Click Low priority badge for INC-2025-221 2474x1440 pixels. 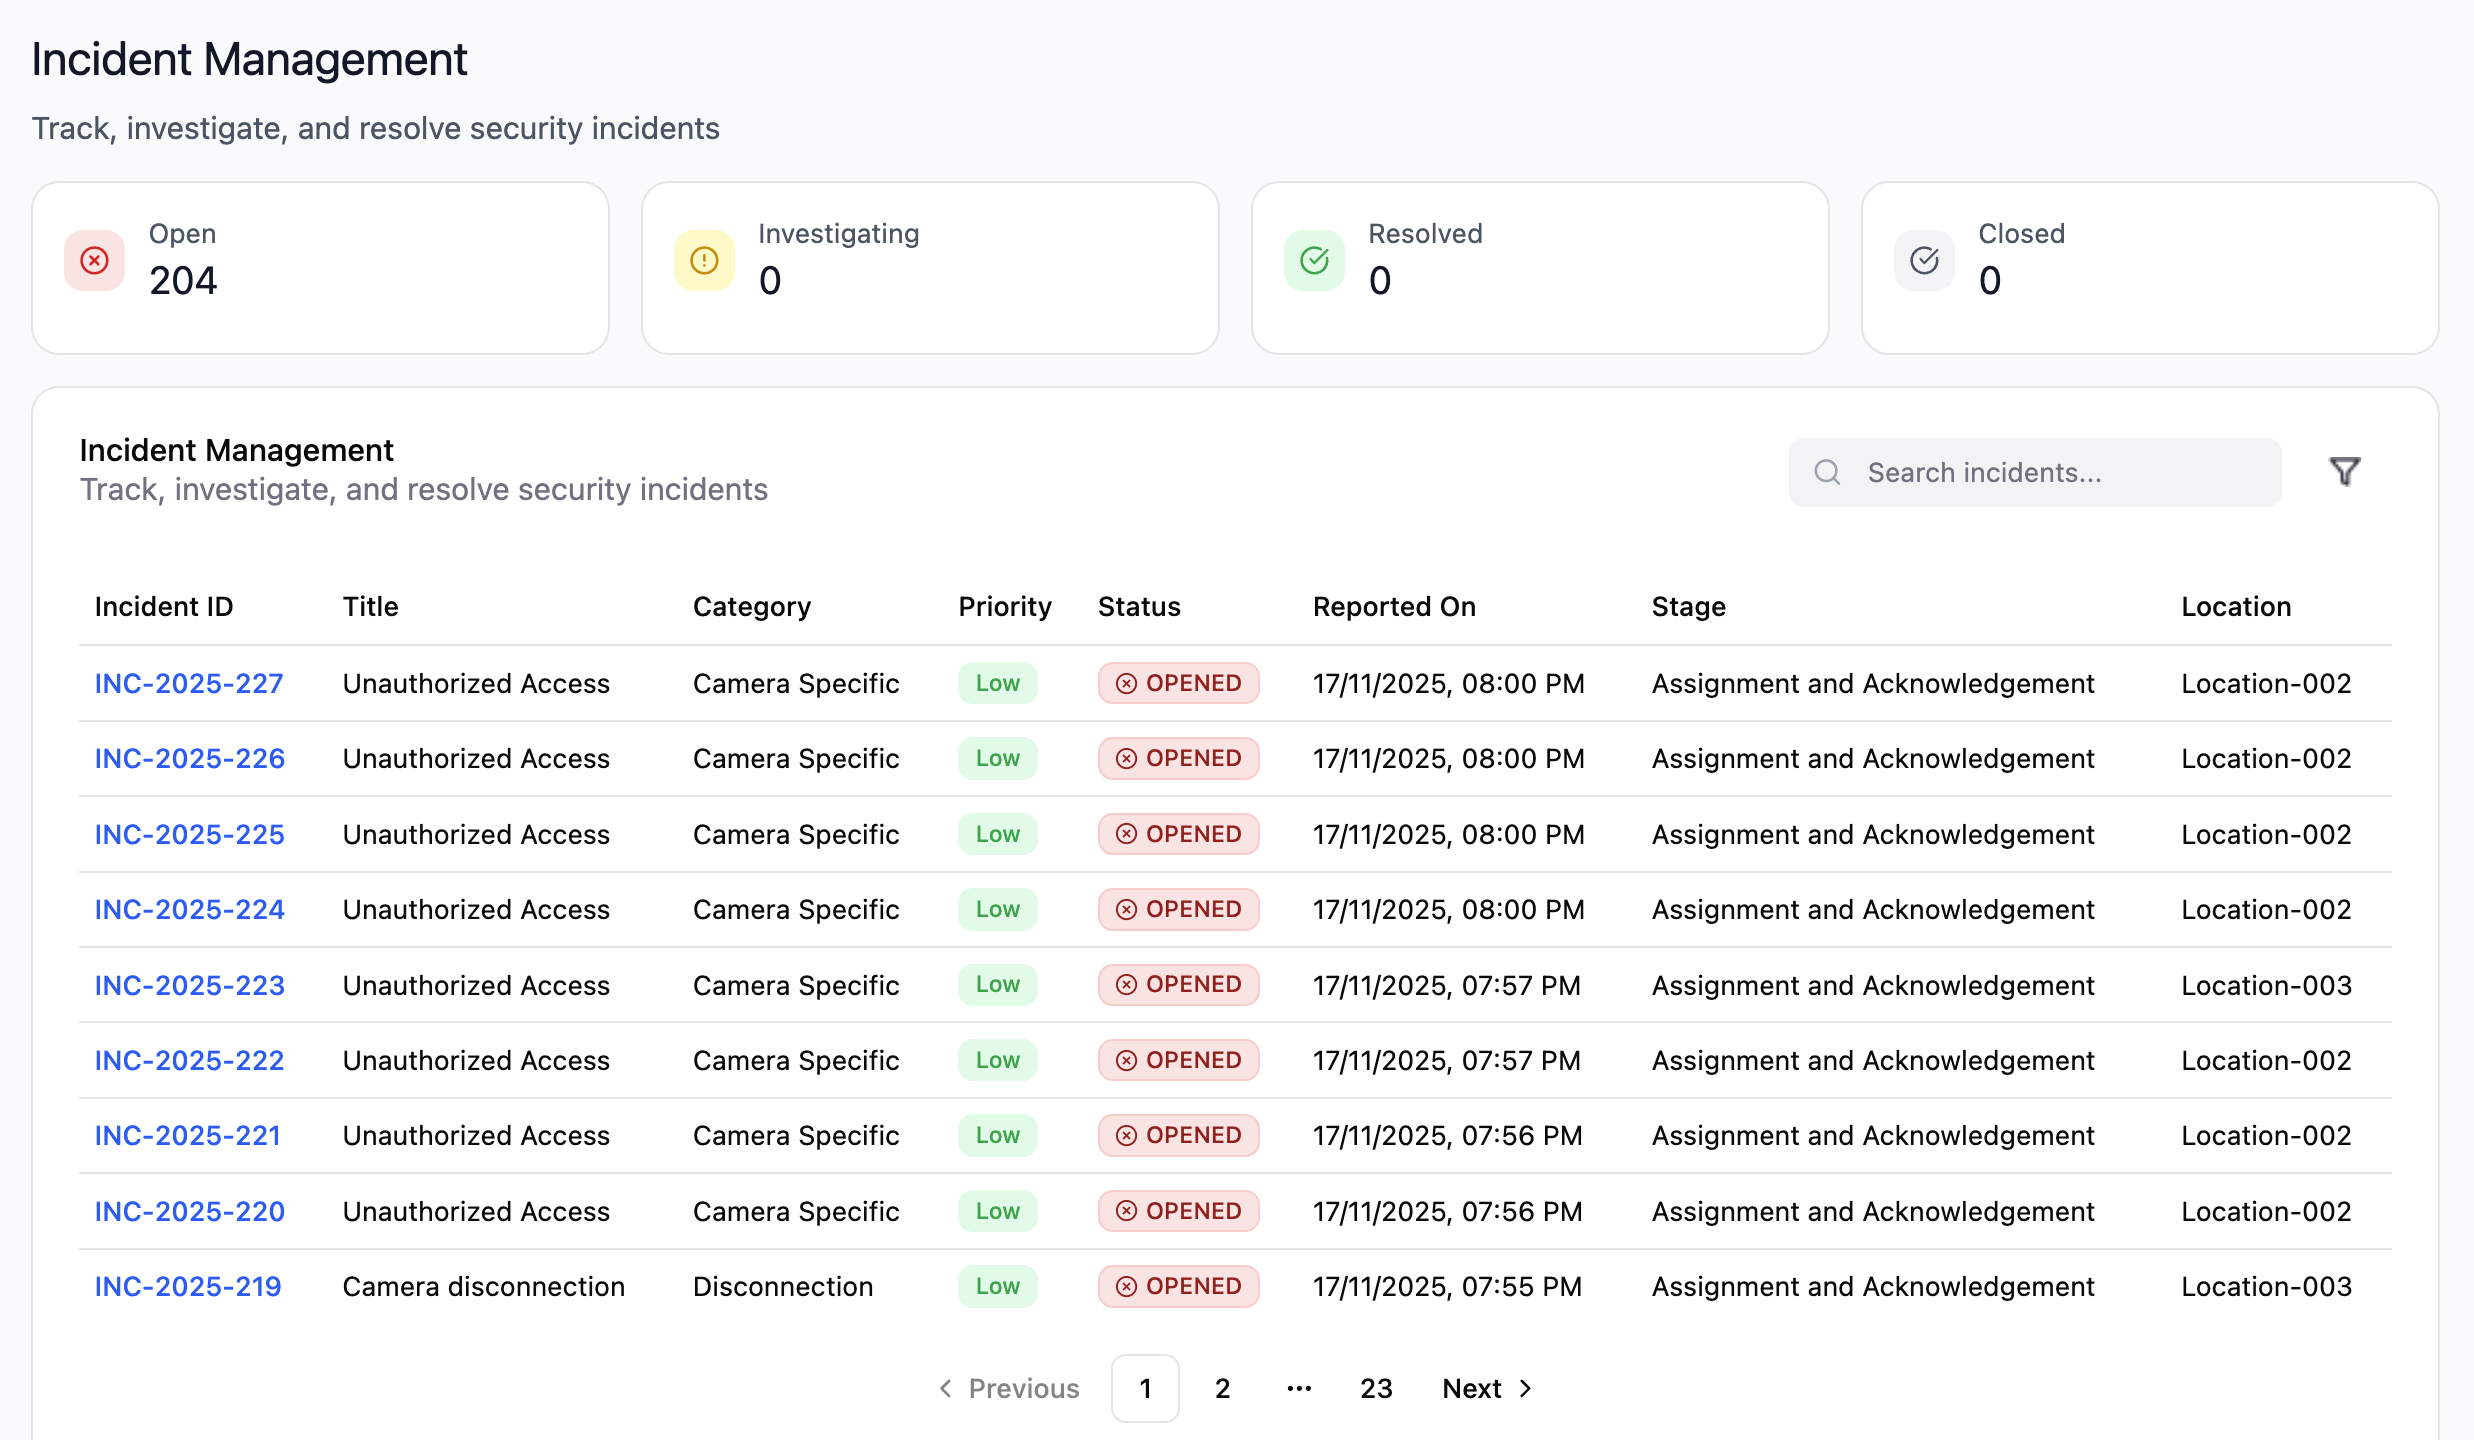pos(997,1135)
